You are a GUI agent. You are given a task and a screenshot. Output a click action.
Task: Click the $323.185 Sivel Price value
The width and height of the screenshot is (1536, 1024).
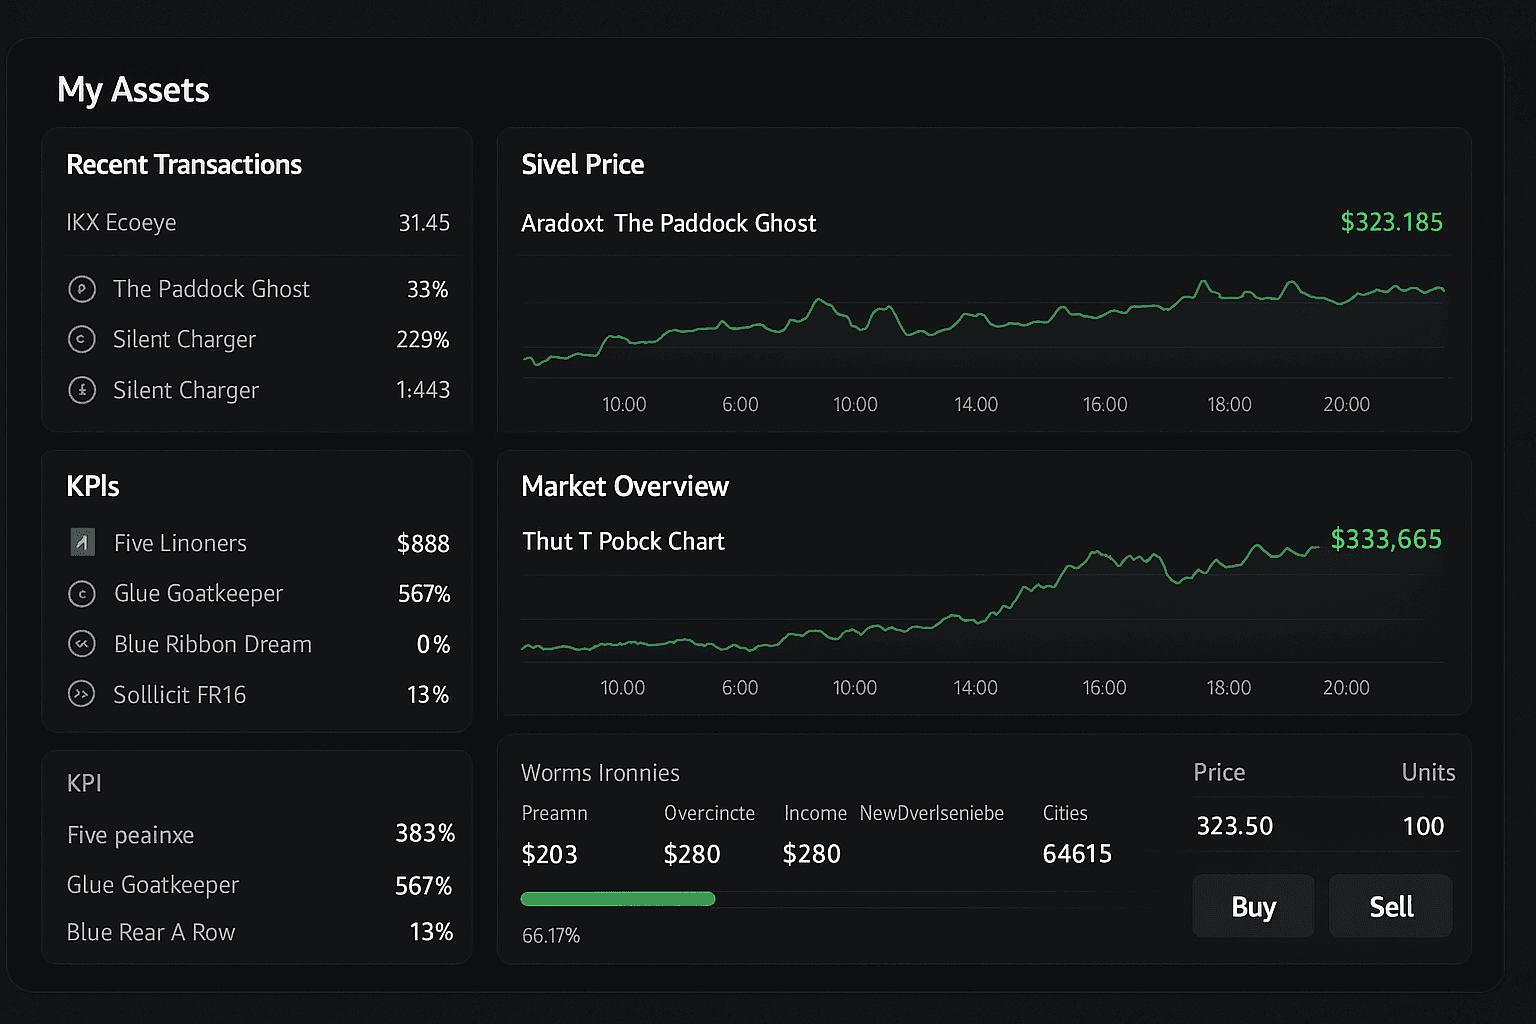click(x=1391, y=222)
